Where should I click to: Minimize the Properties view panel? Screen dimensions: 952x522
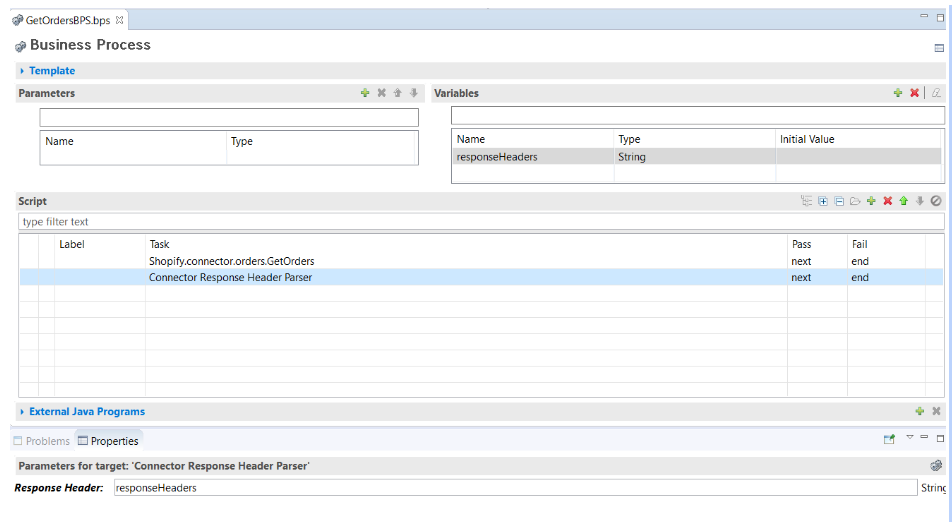pos(924,437)
